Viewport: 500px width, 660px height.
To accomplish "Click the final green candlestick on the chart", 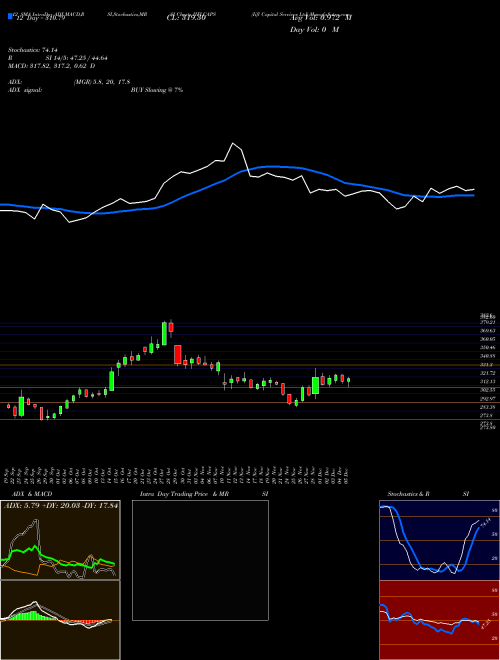I will [x=348, y=380].
